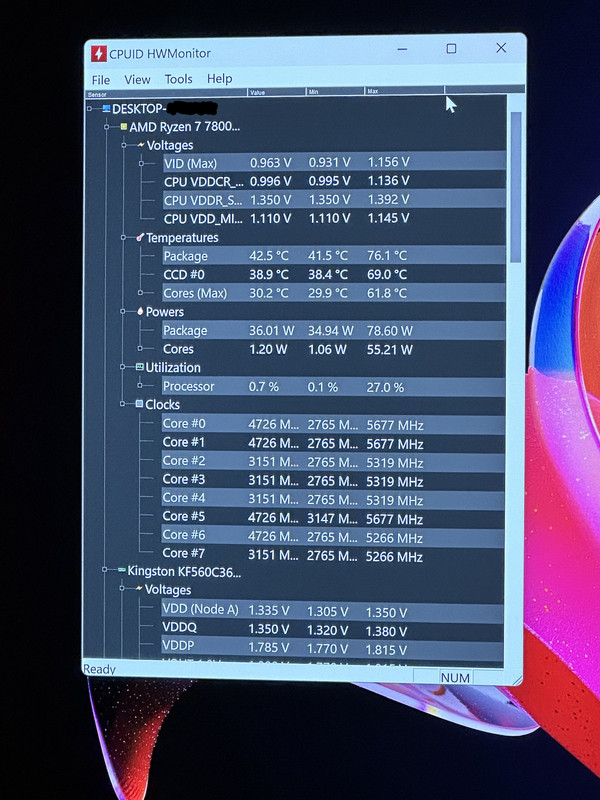Select the VDDP voltage row
Screen dimensions: 600x800
coord(332,647)
